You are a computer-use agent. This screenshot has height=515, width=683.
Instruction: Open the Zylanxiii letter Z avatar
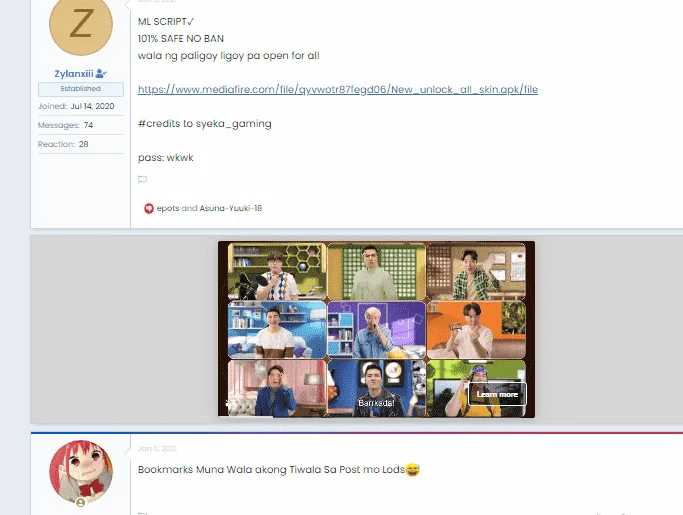click(x=81, y=24)
